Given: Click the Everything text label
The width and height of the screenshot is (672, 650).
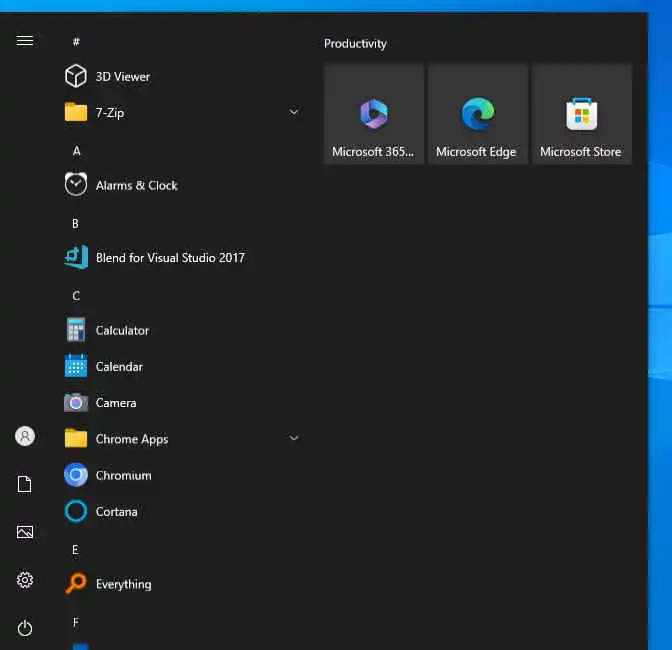Looking at the screenshot, I should coord(123,584).
